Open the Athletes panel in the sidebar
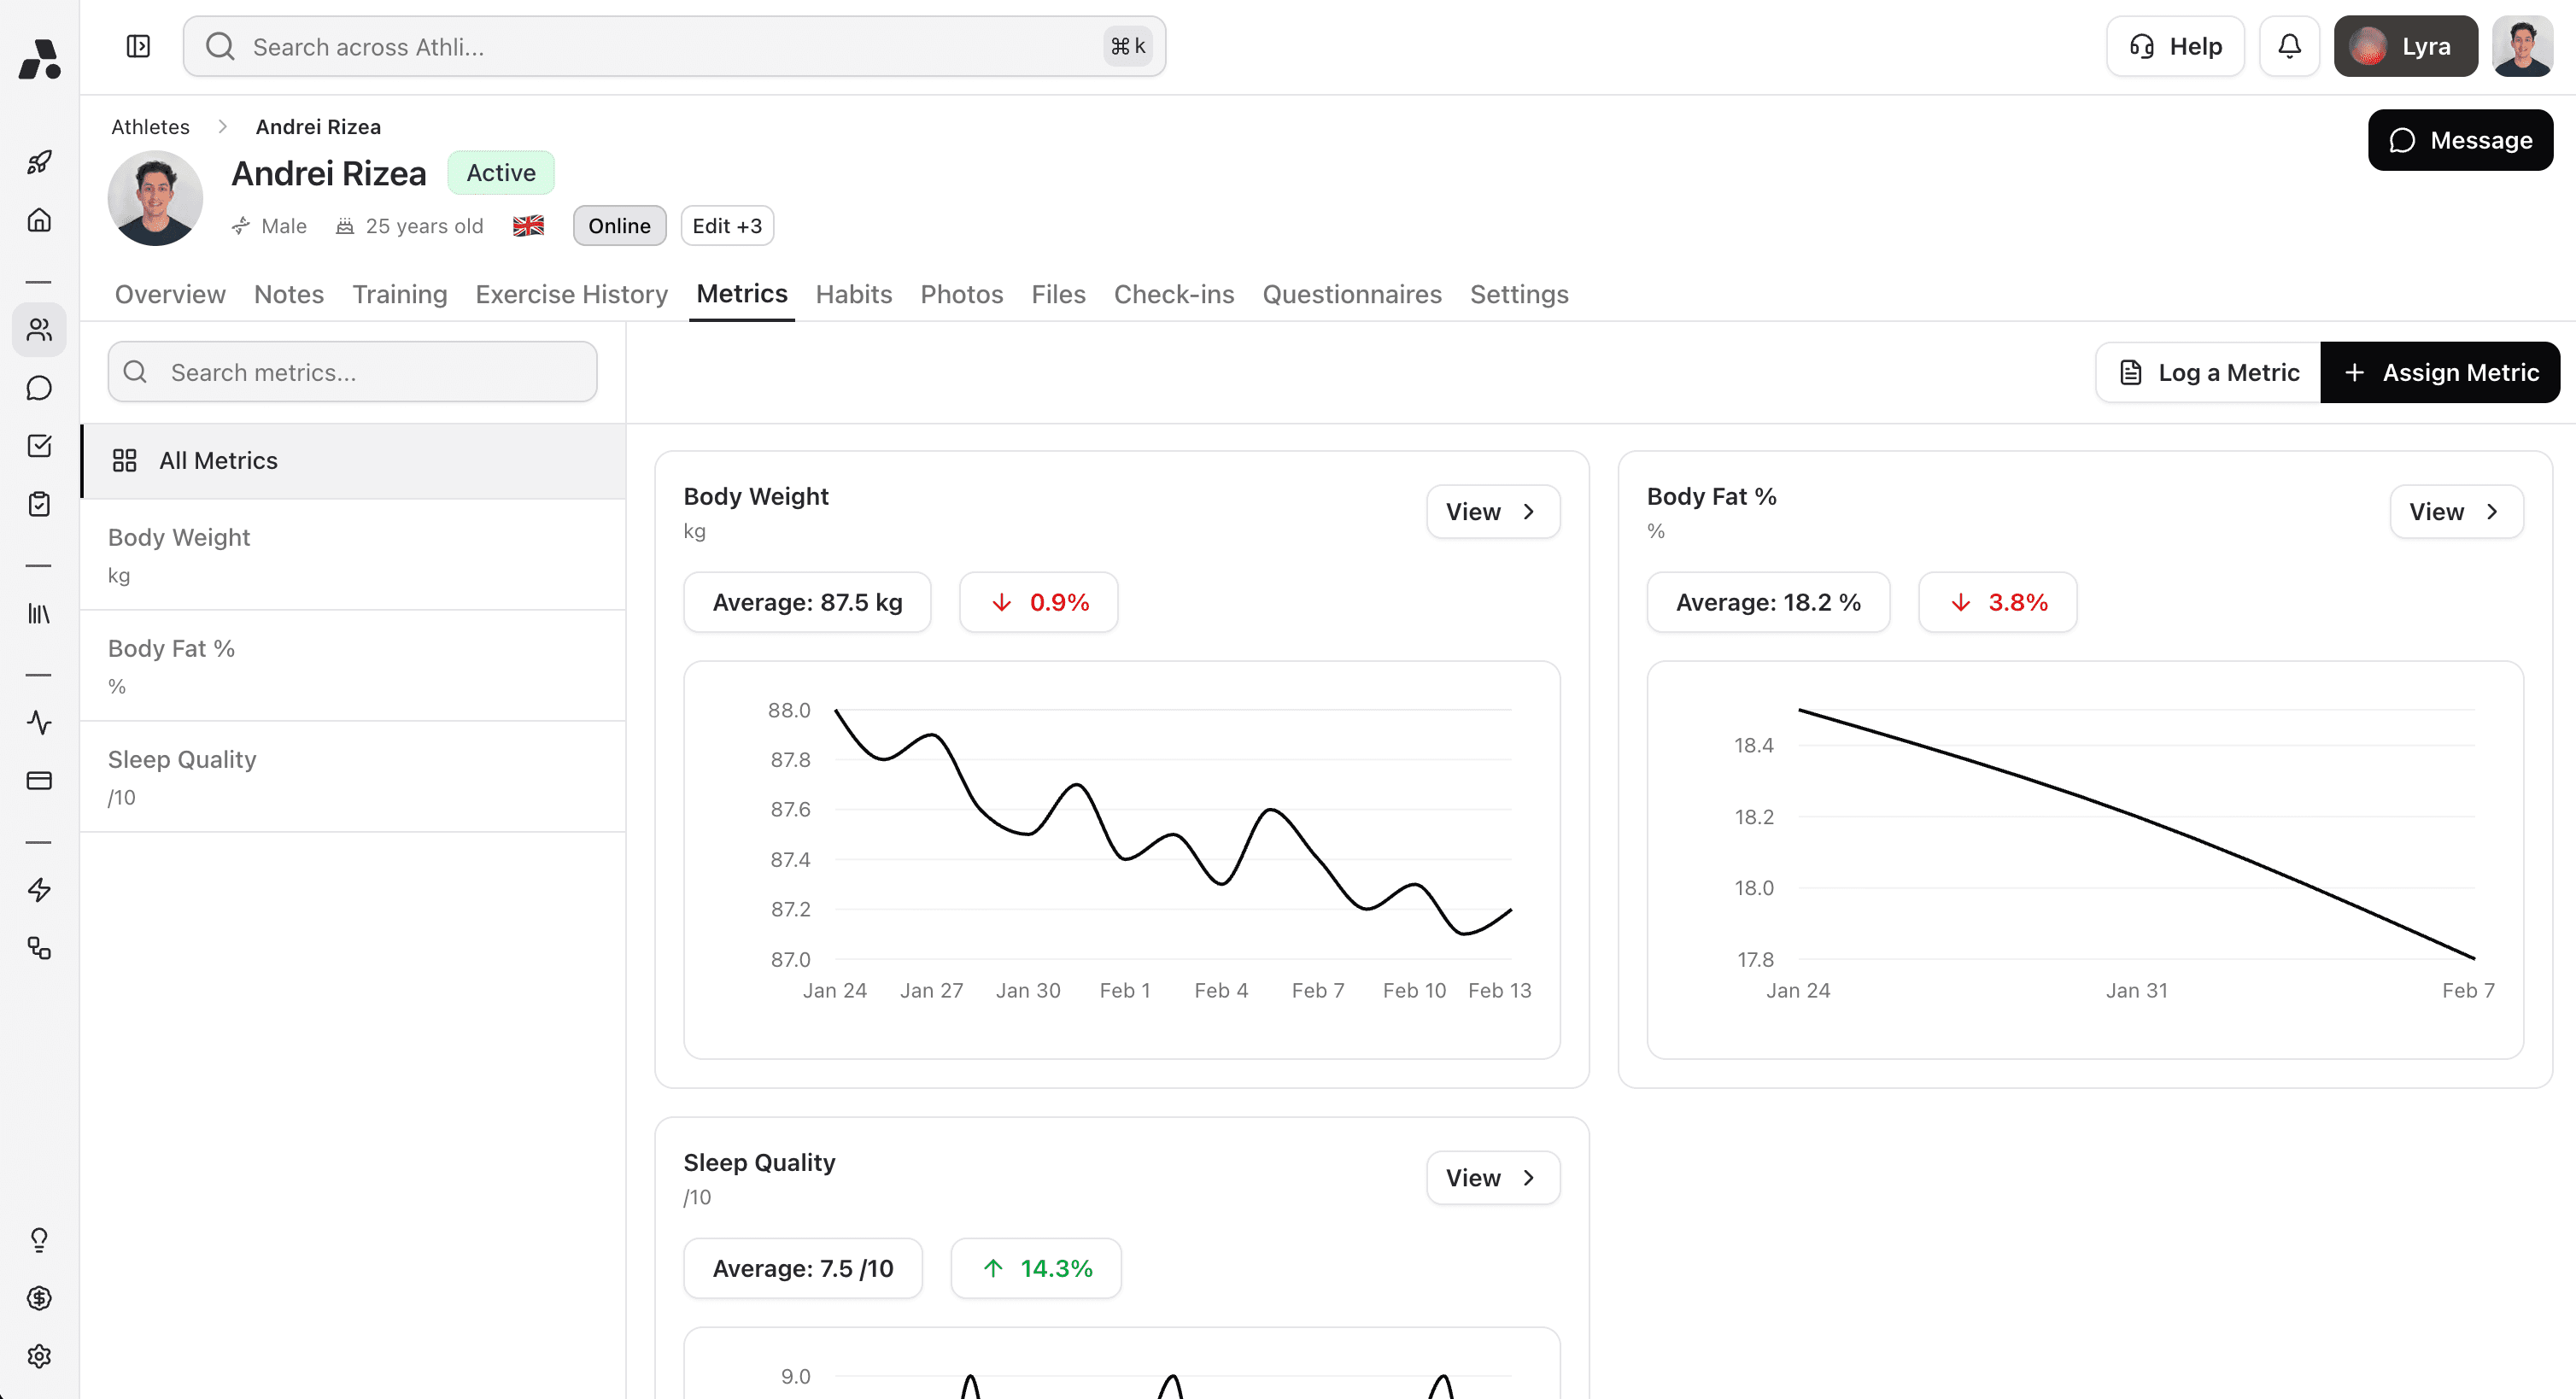 (x=39, y=330)
